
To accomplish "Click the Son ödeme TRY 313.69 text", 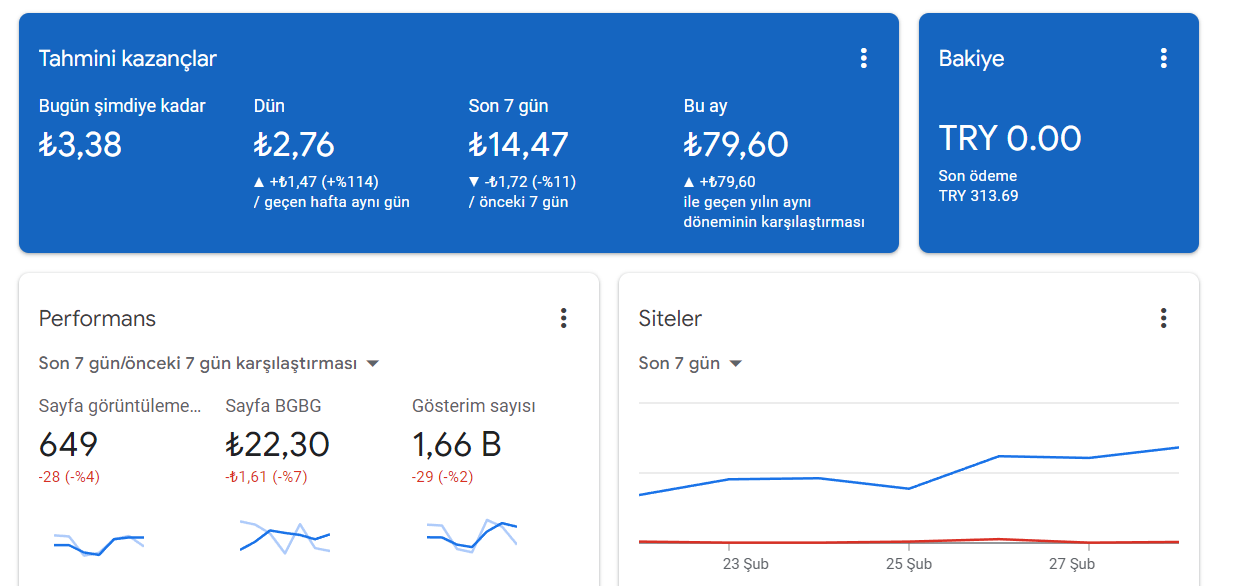I will point(978,186).
